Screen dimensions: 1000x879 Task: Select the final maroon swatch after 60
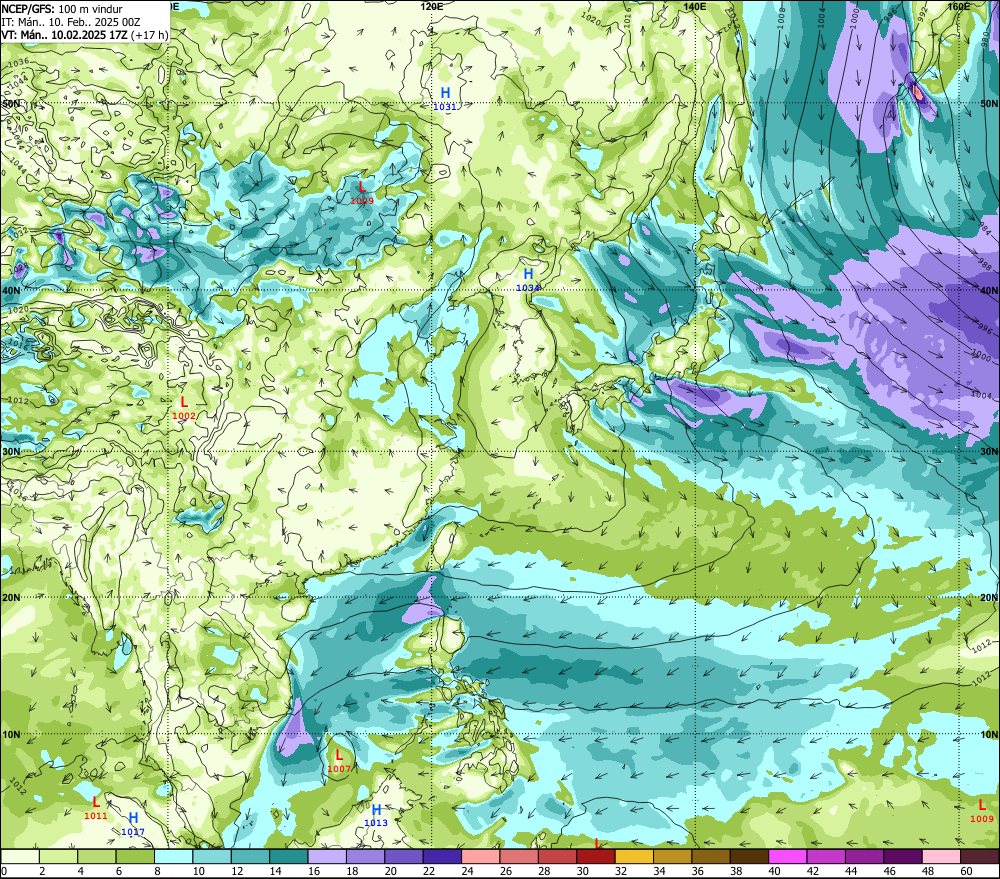point(980,856)
